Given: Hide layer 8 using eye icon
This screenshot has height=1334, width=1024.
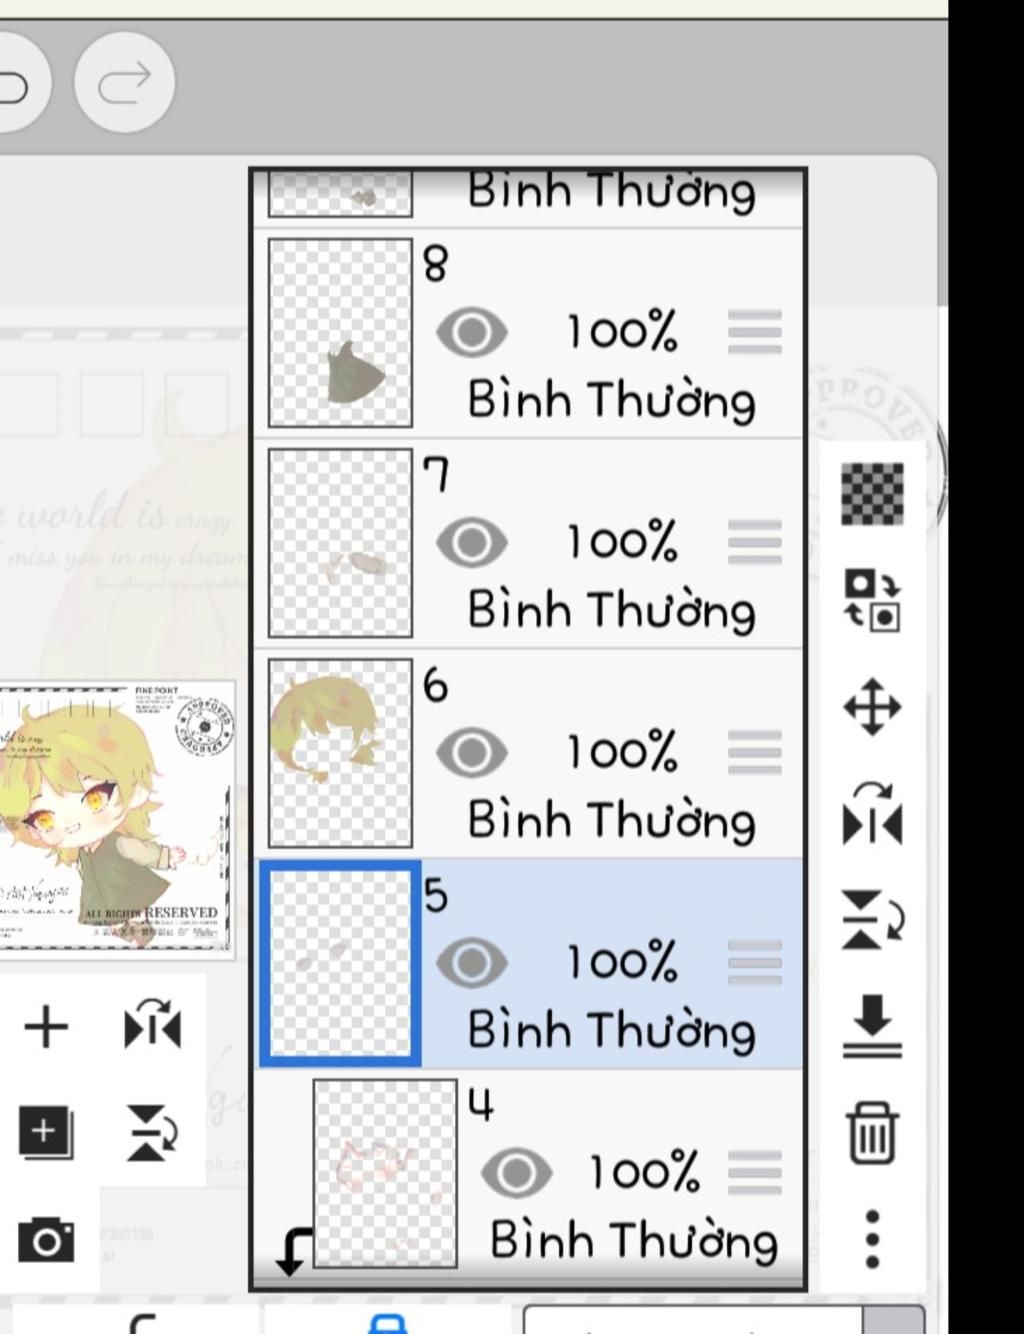Looking at the screenshot, I should pyautogui.click(x=471, y=332).
